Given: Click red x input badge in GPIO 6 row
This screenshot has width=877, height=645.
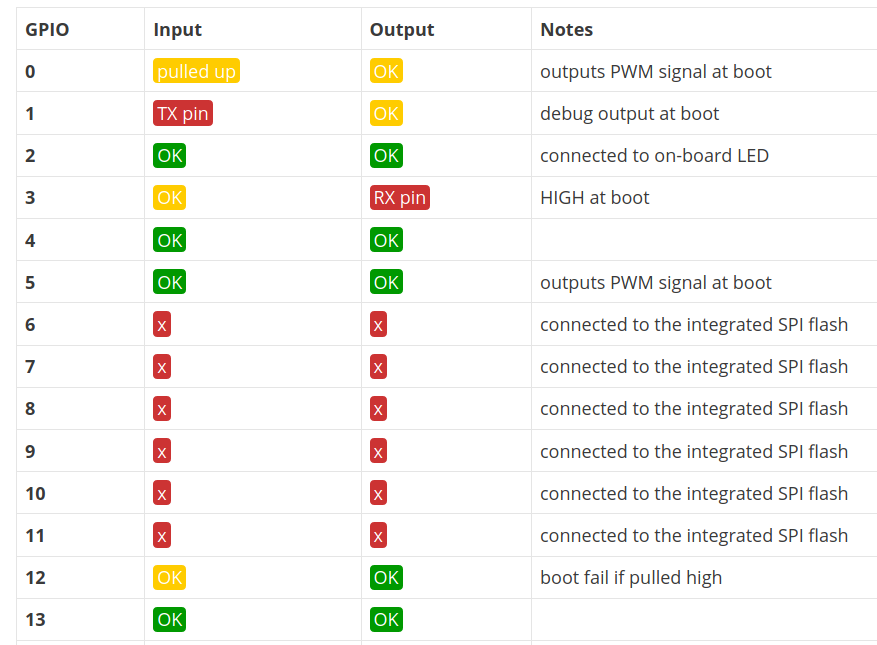Looking at the screenshot, I should pyautogui.click(x=162, y=325).
